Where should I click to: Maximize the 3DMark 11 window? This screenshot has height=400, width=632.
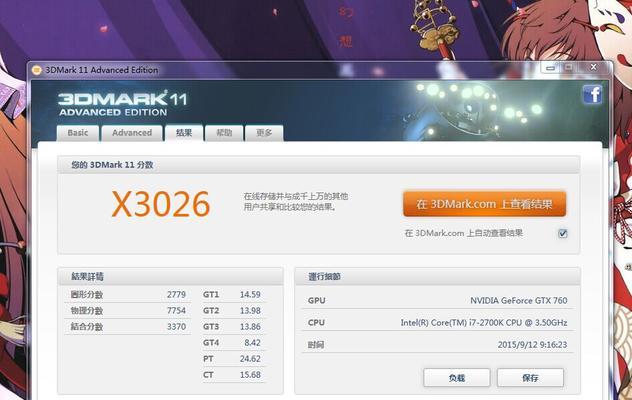click(569, 67)
